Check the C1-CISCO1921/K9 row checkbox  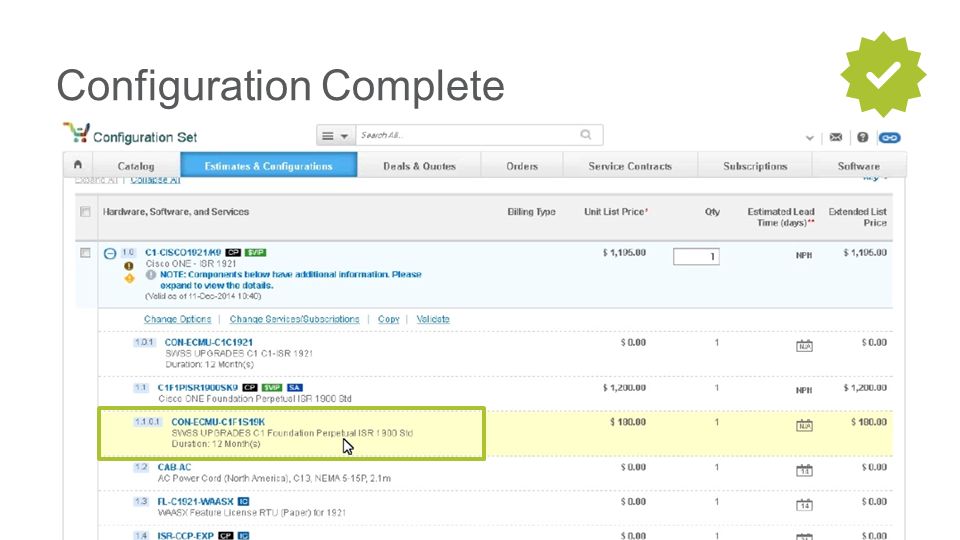[x=85, y=253]
